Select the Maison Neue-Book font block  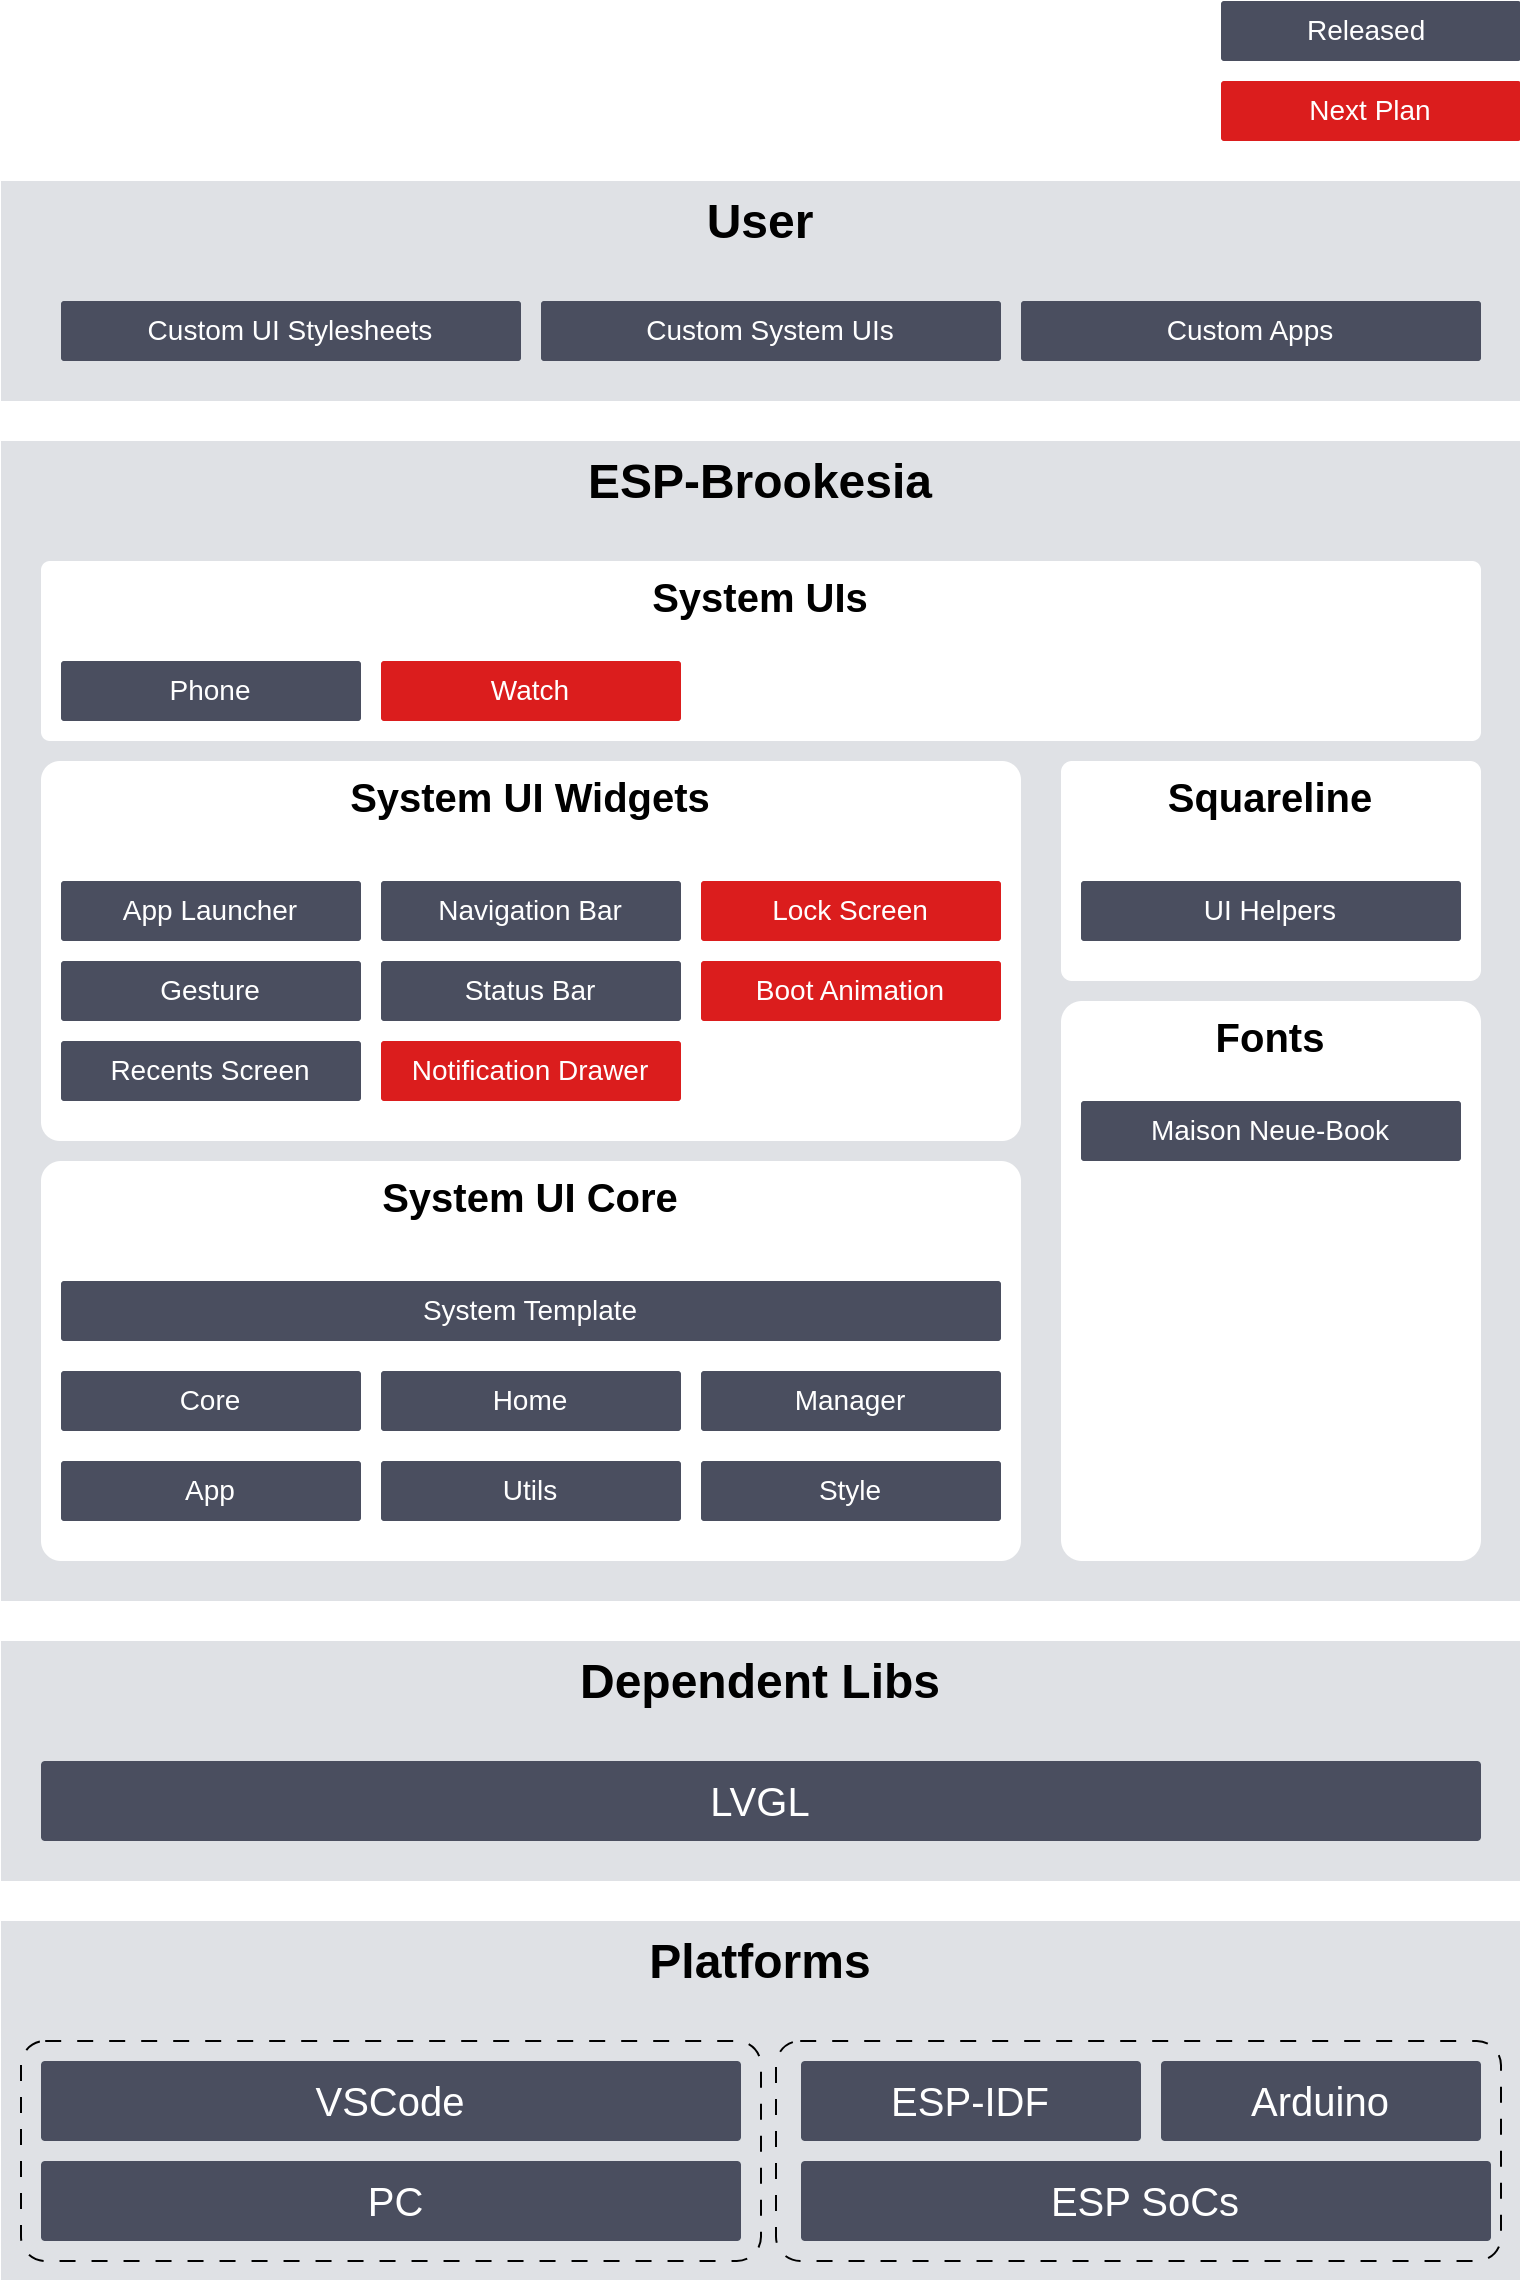click(1271, 1131)
